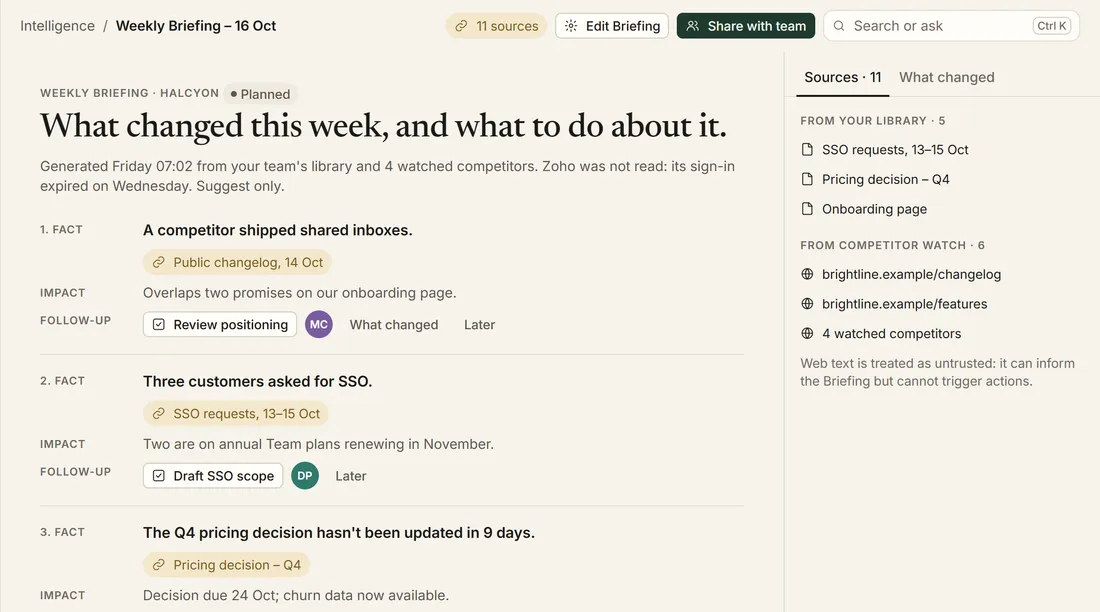
Task: Tick the checkbox icon on Review positioning
Action: tap(159, 324)
